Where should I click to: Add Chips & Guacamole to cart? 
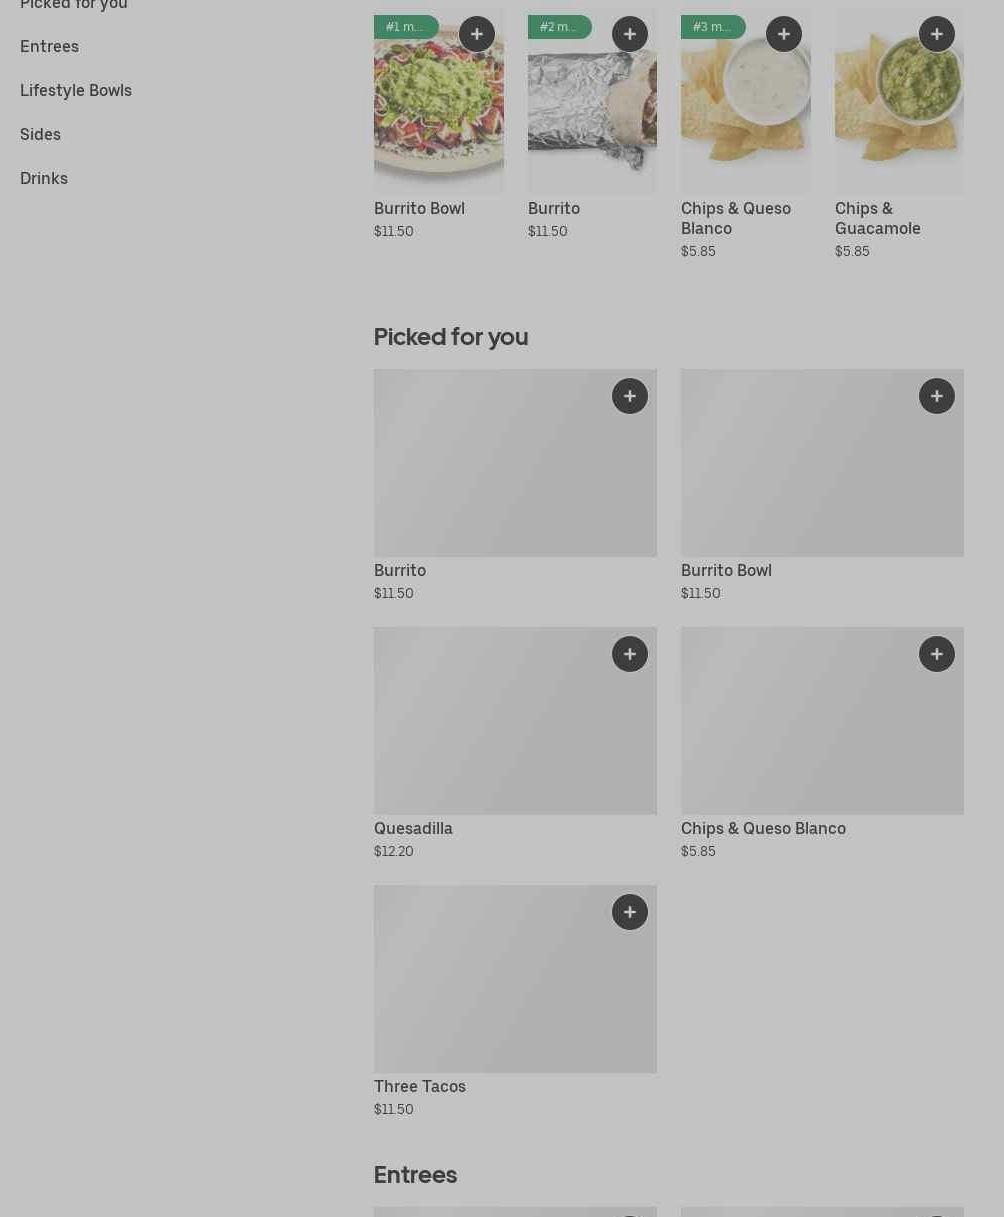(937, 34)
